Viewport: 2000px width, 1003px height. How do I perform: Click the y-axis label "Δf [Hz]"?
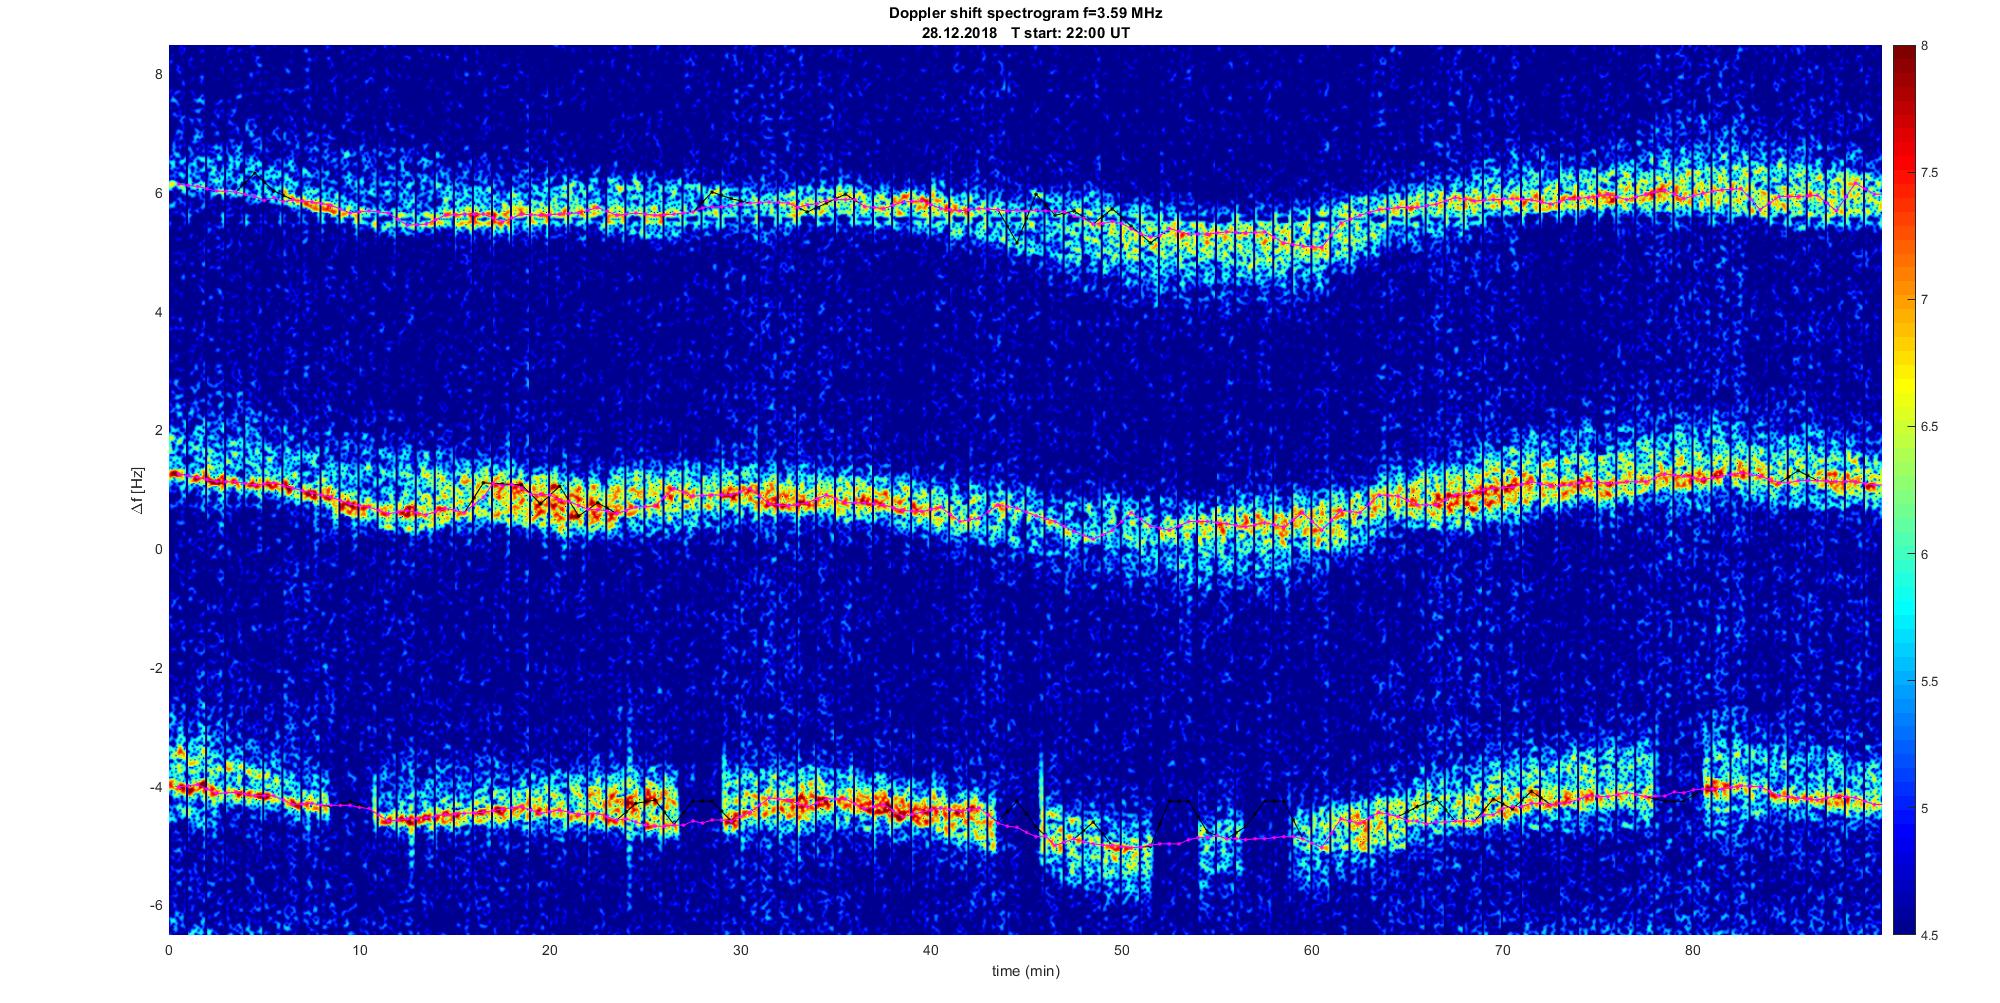138,490
